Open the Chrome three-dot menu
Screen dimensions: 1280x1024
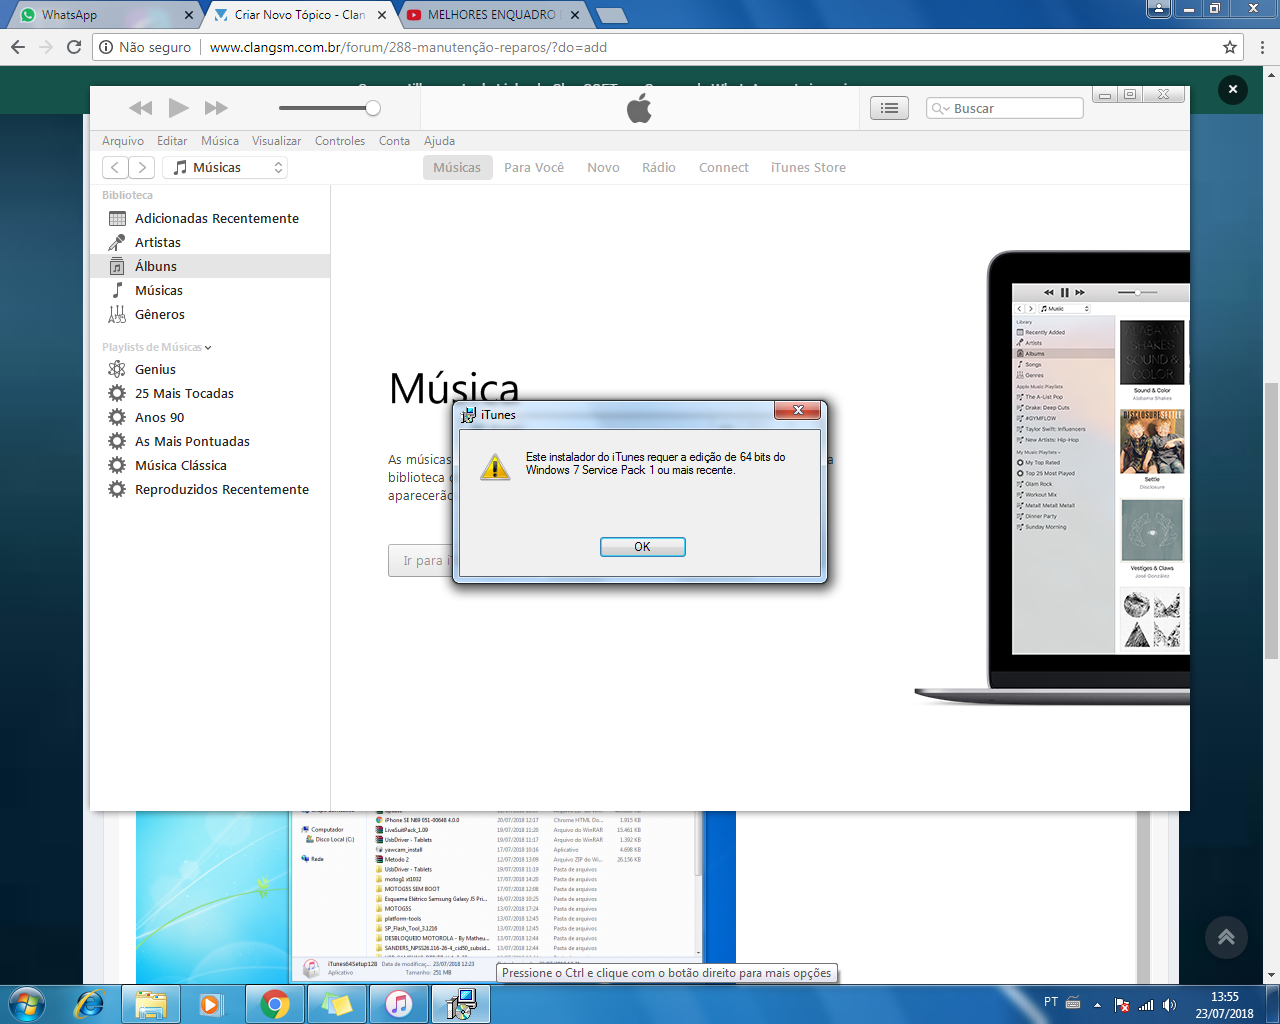(1263, 47)
